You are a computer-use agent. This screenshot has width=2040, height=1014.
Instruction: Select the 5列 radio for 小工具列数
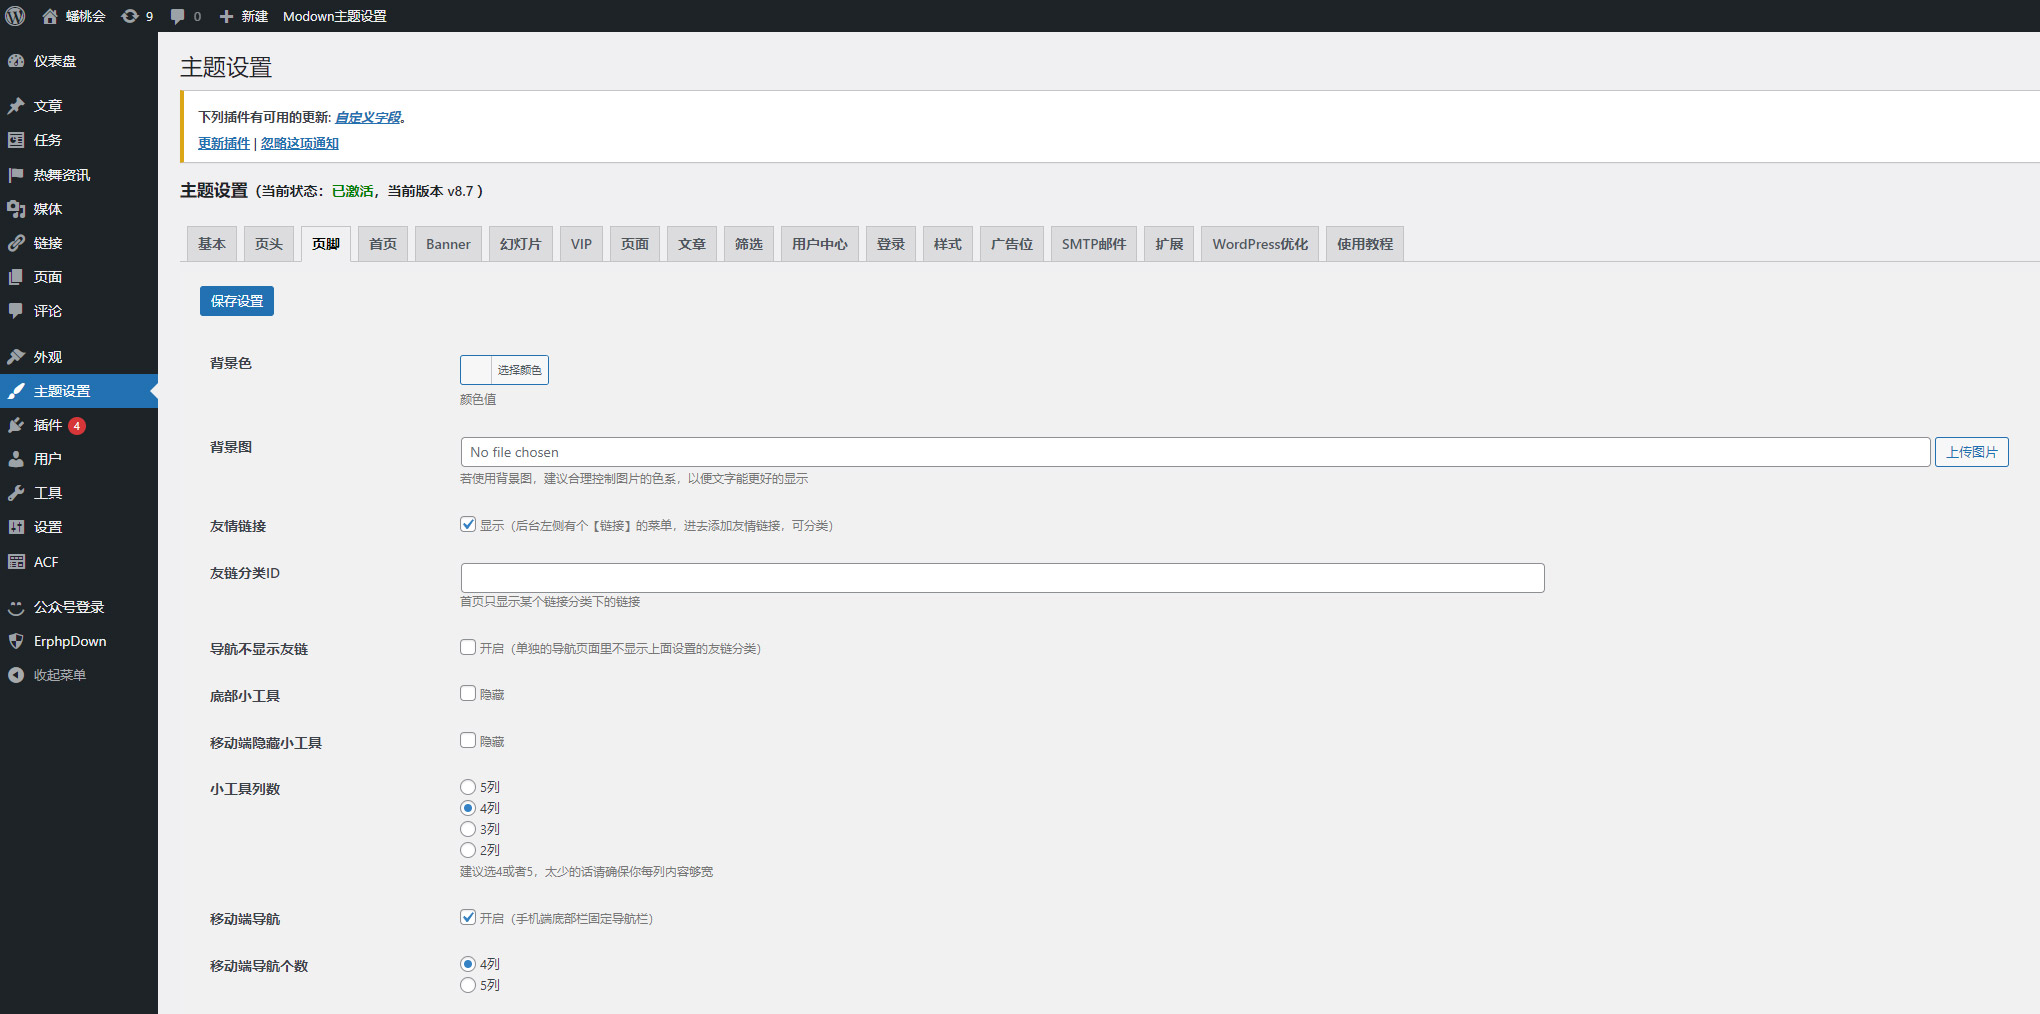click(x=468, y=787)
